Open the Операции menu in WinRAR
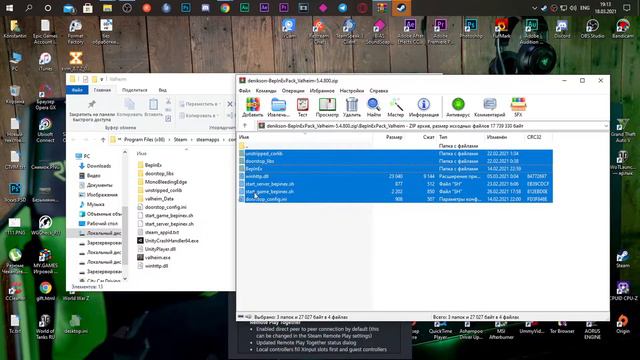Viewport: 640px width, 360px height. pos(293,91)
